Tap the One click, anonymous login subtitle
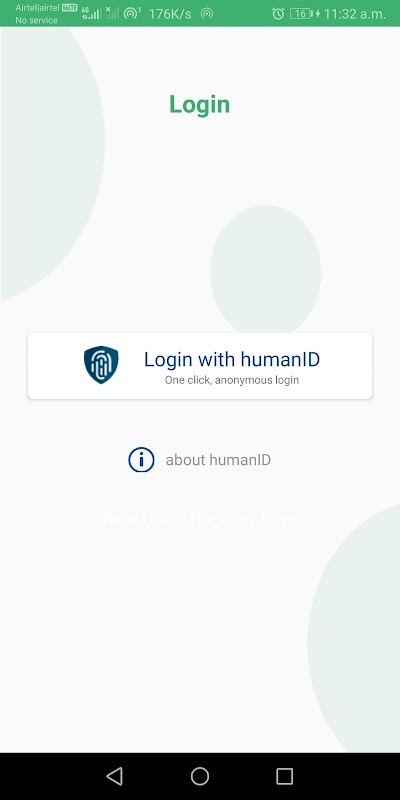Screen dimensions: 400x800 (x=232, y=380)
